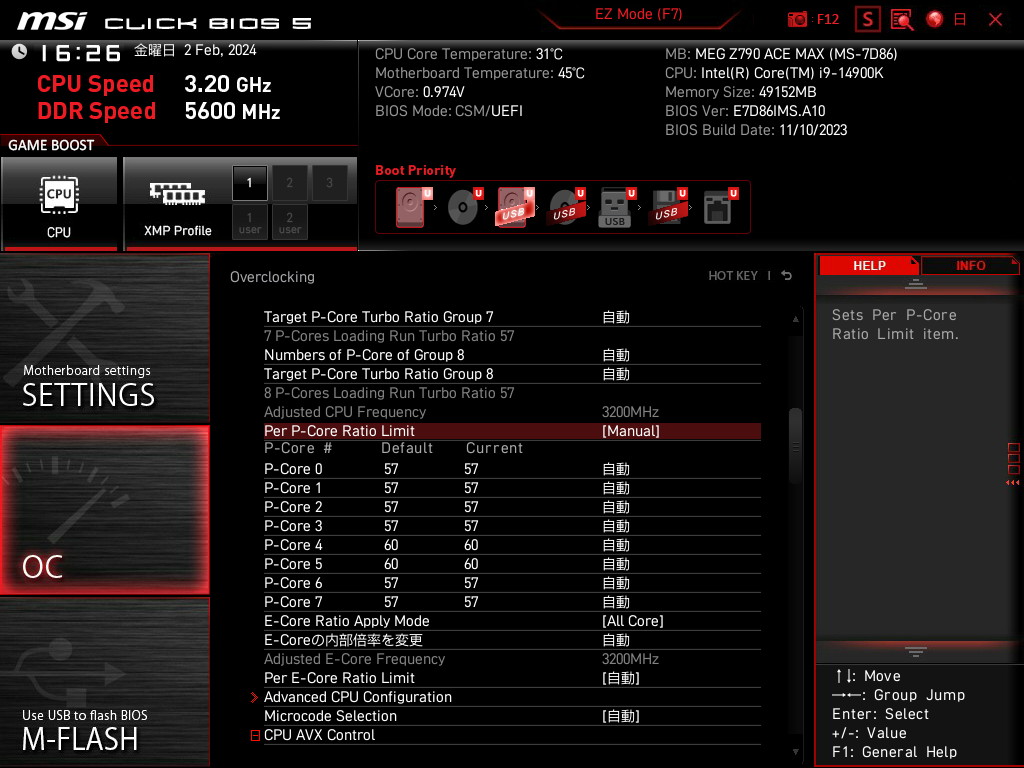The image size is (1024, 768).
Task: Click the GAME BOOST label
Action: point(51,145)
